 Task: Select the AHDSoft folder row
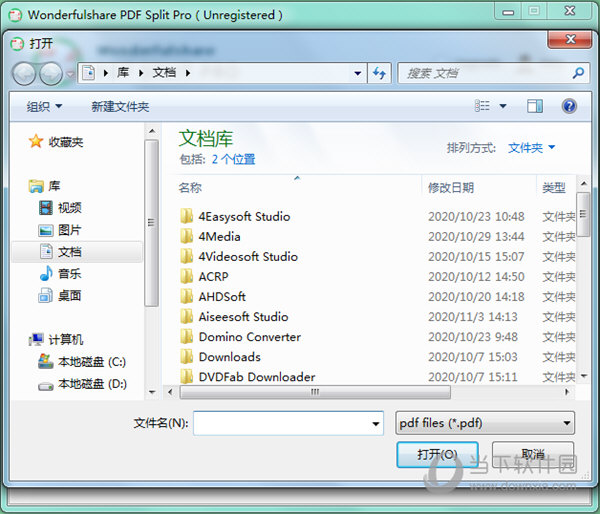[x=377, y=297]
